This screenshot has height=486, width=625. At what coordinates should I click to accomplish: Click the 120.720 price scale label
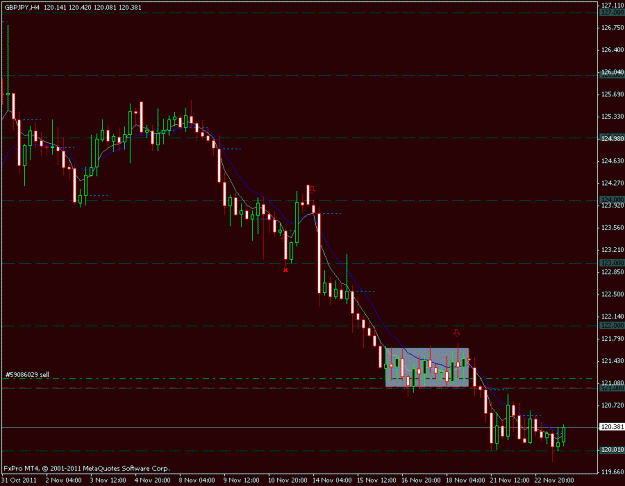(612, 405)
